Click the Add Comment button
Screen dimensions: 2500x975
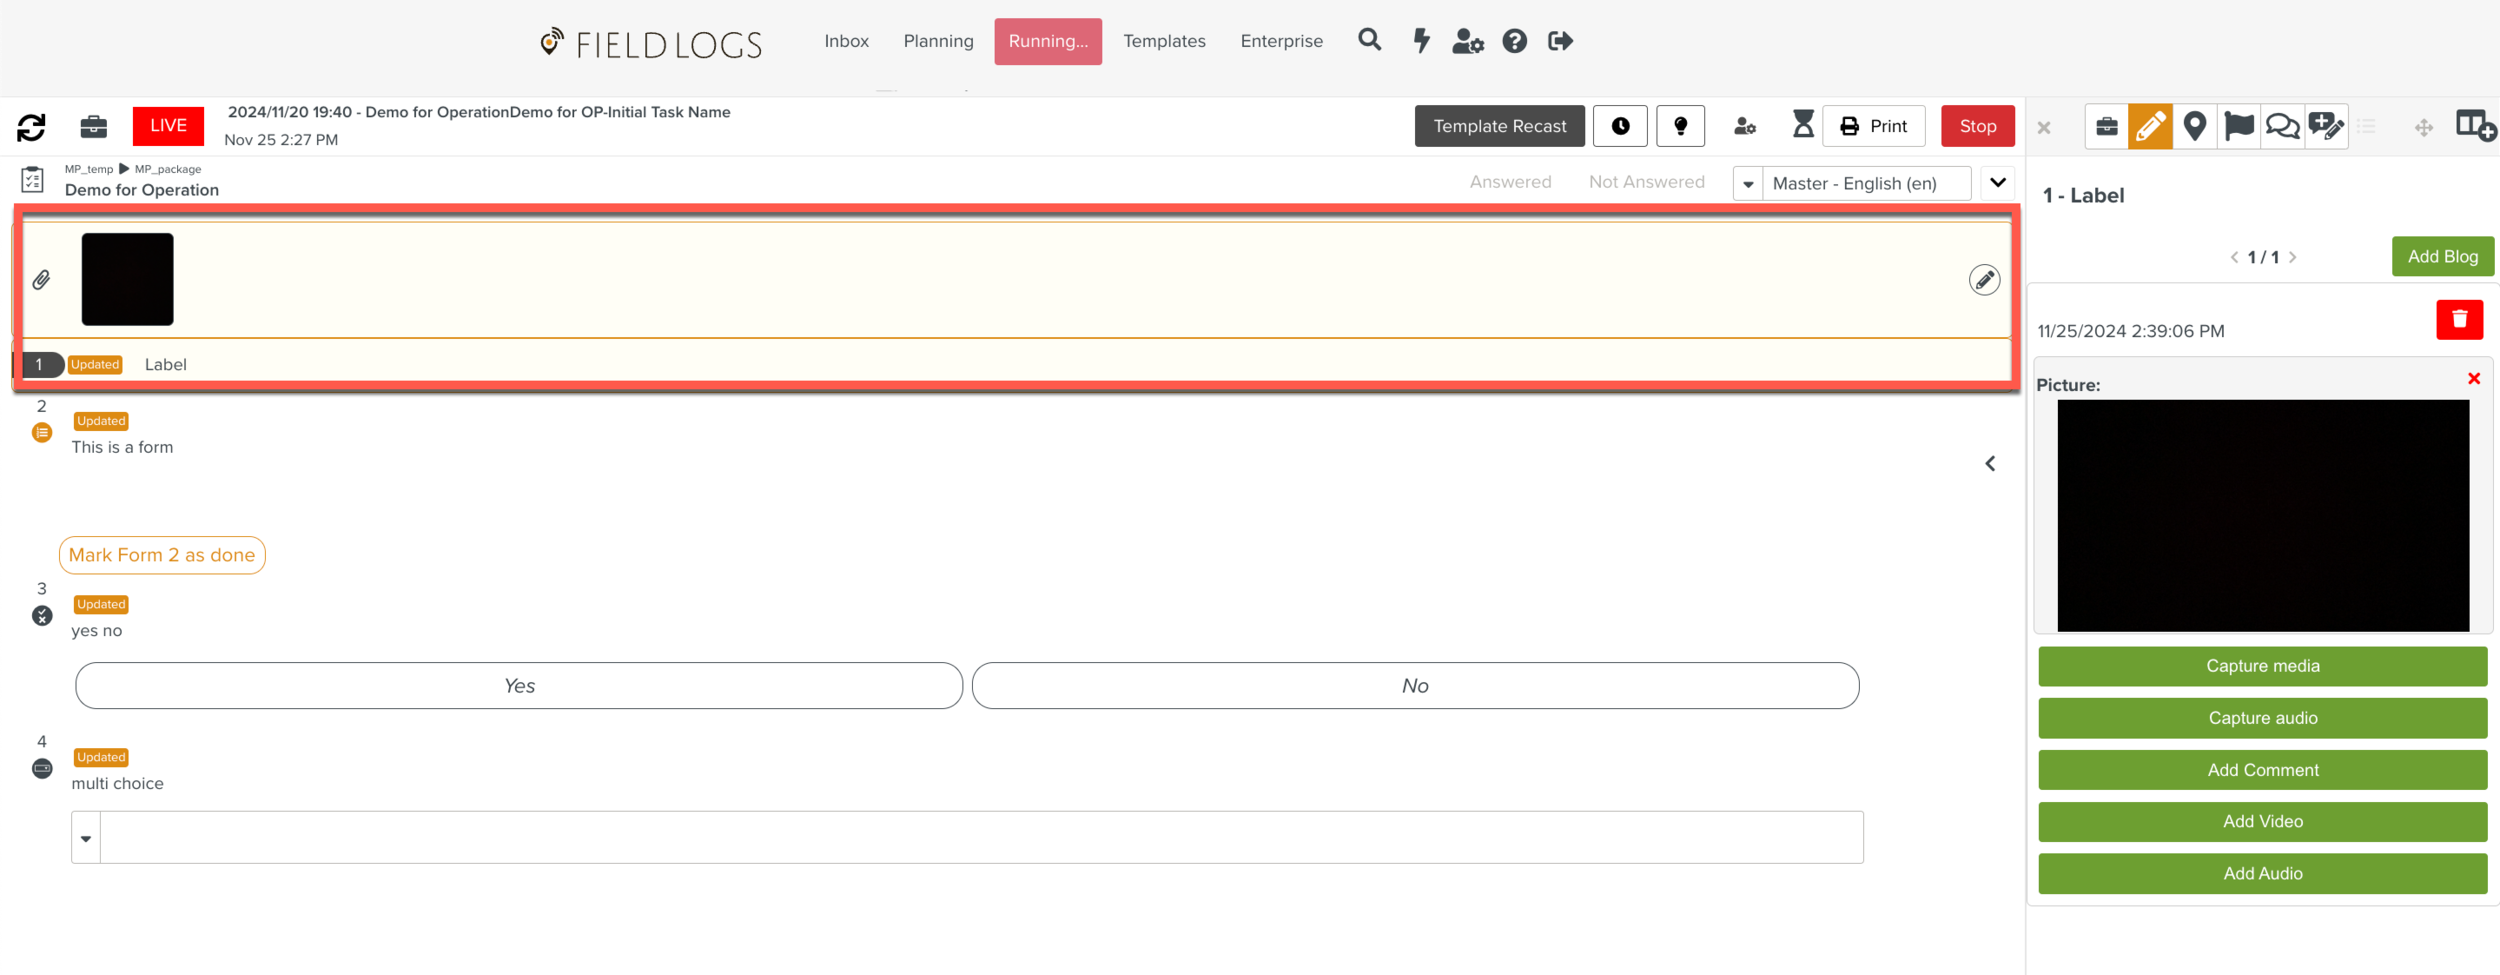(2262, 770)
